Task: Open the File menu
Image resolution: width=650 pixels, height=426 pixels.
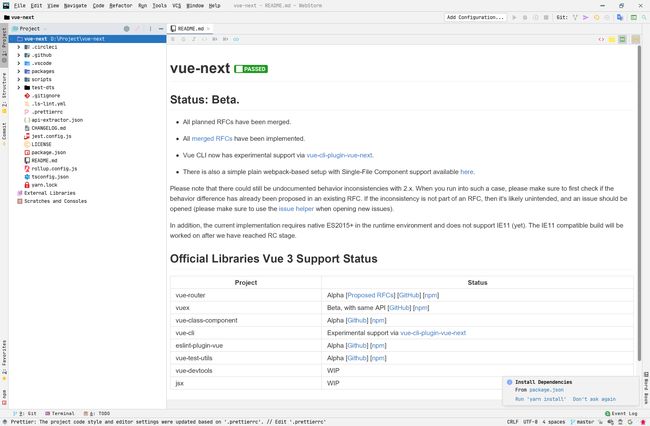Action: click(x=19, y=6)
